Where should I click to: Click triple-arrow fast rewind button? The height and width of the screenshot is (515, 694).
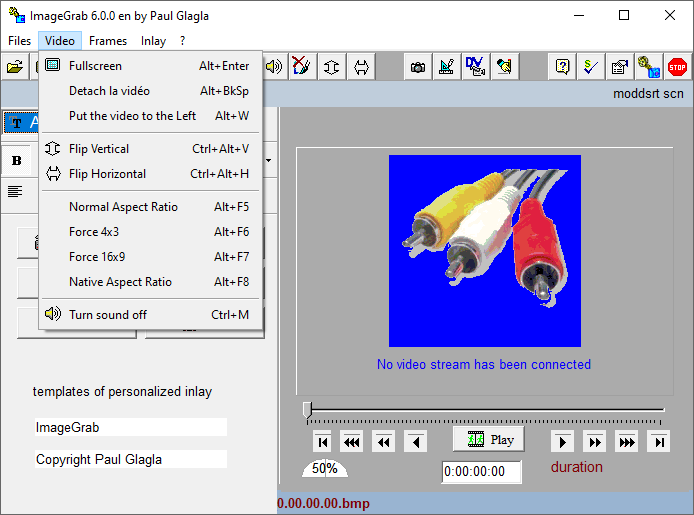[351, 442]
